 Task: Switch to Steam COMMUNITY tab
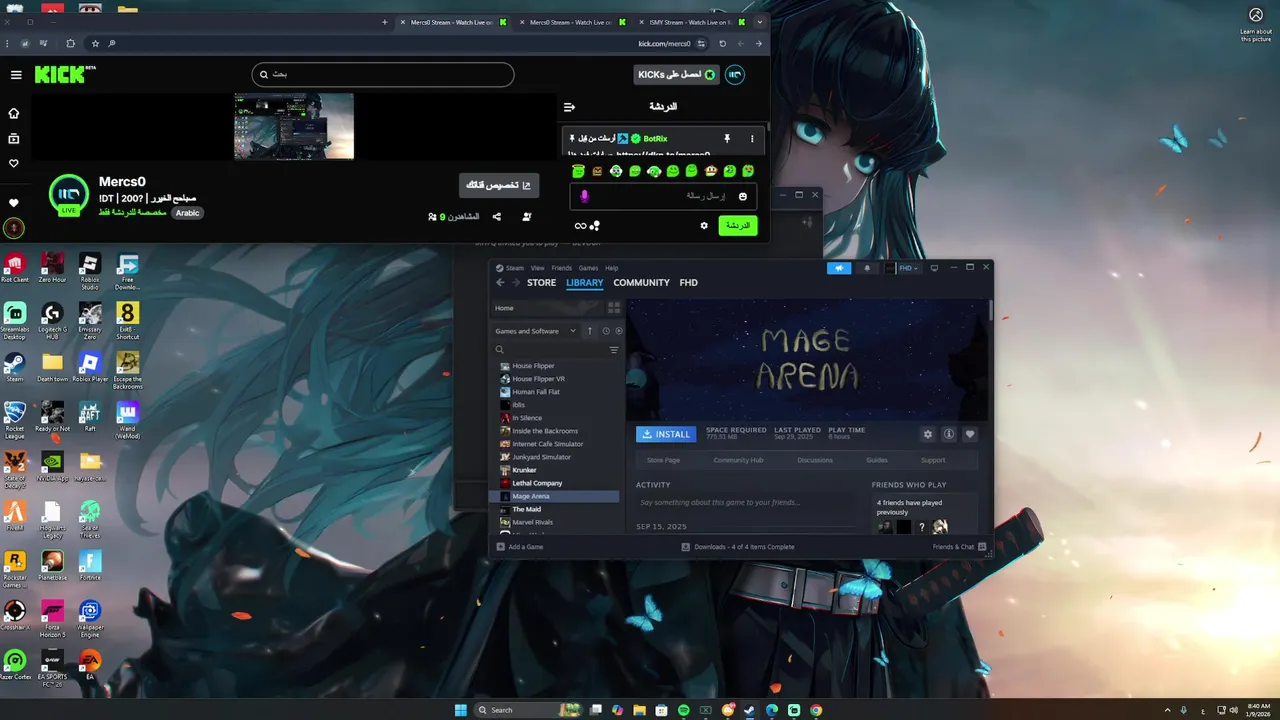coord(641,283)
